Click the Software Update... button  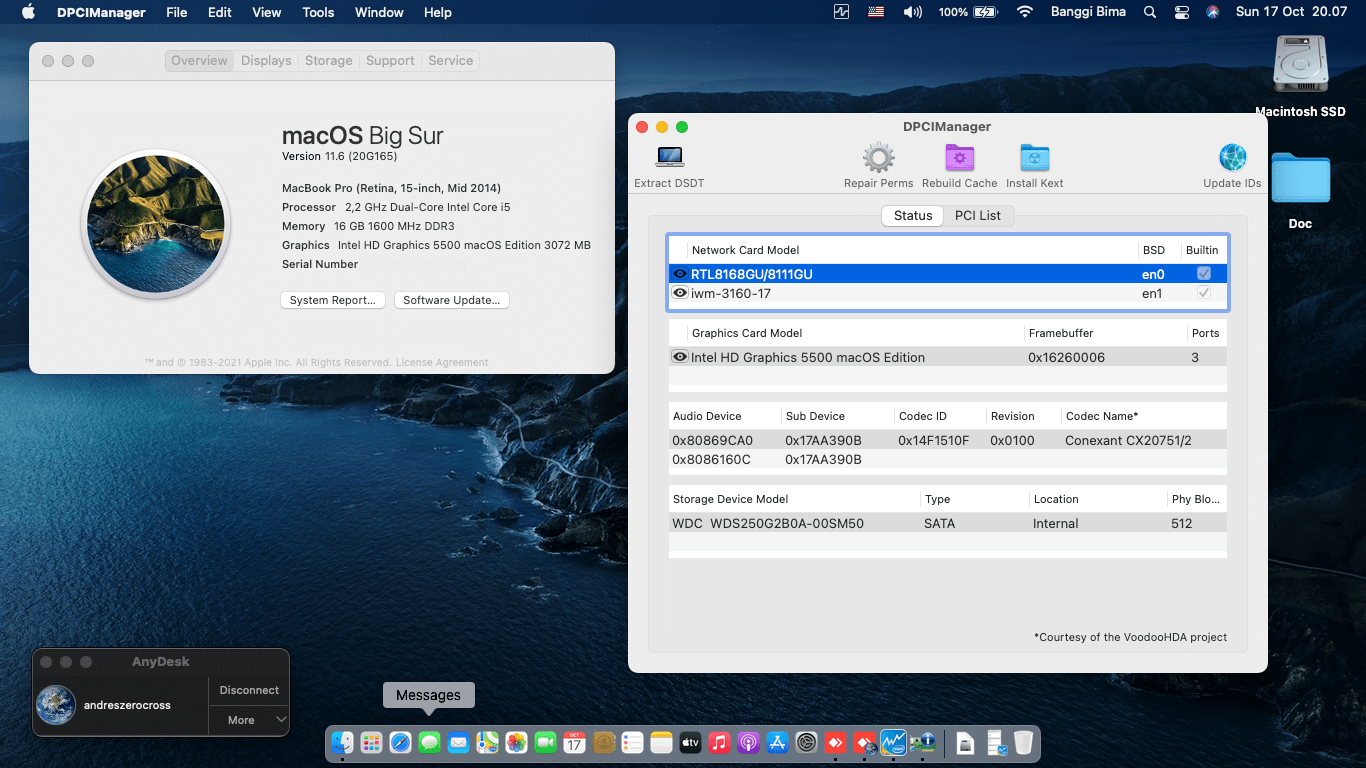pyautogui.click(x=452, y=300)
